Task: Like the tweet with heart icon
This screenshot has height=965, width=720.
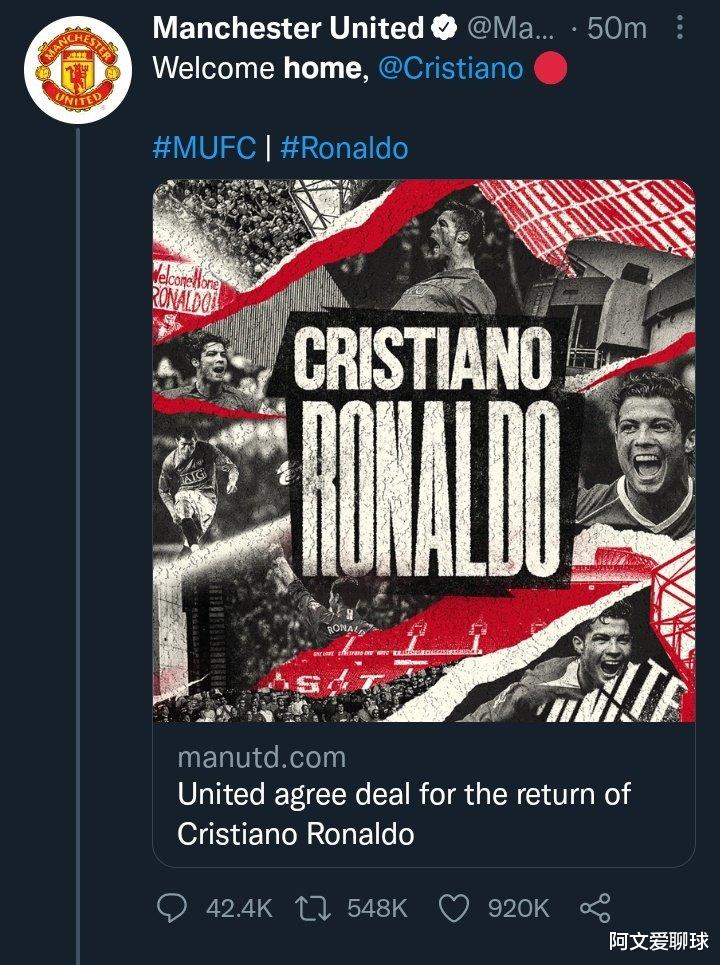Action: point(454,908)
